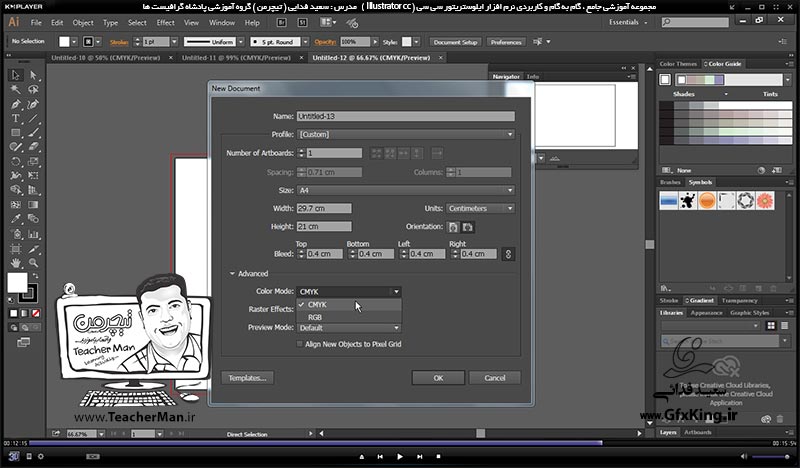Open the Window menu

click(x=222, y=22)
